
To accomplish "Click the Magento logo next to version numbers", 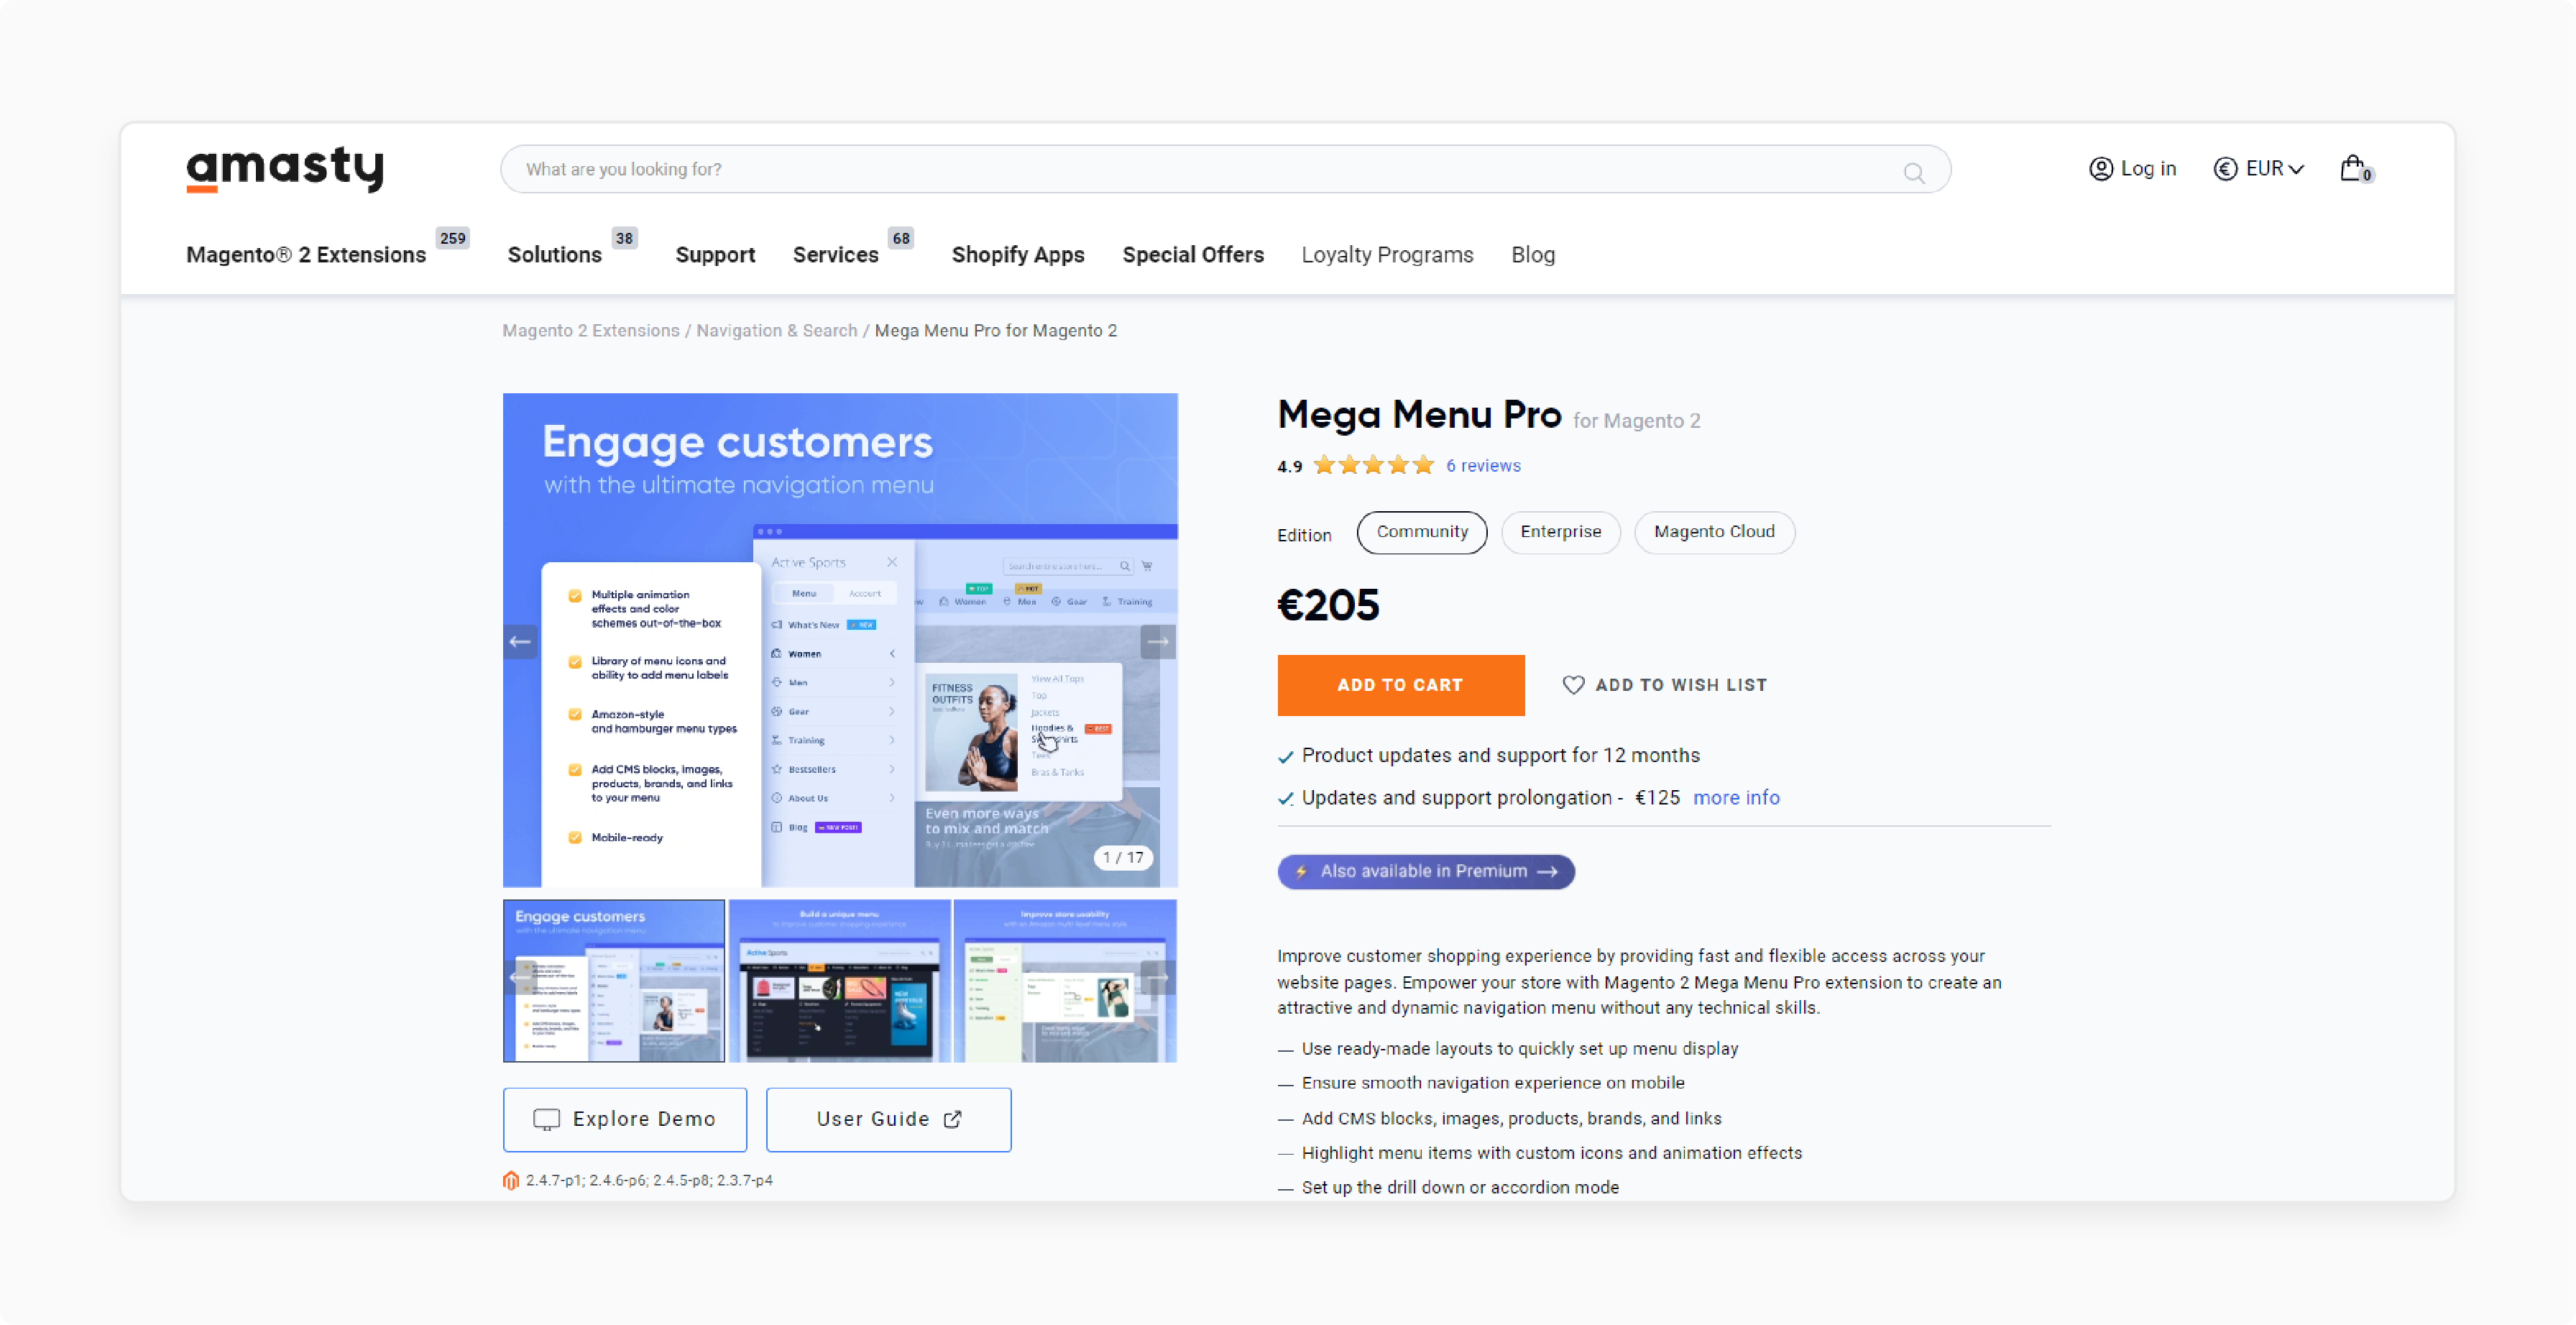I will (x=511, y=1180).
